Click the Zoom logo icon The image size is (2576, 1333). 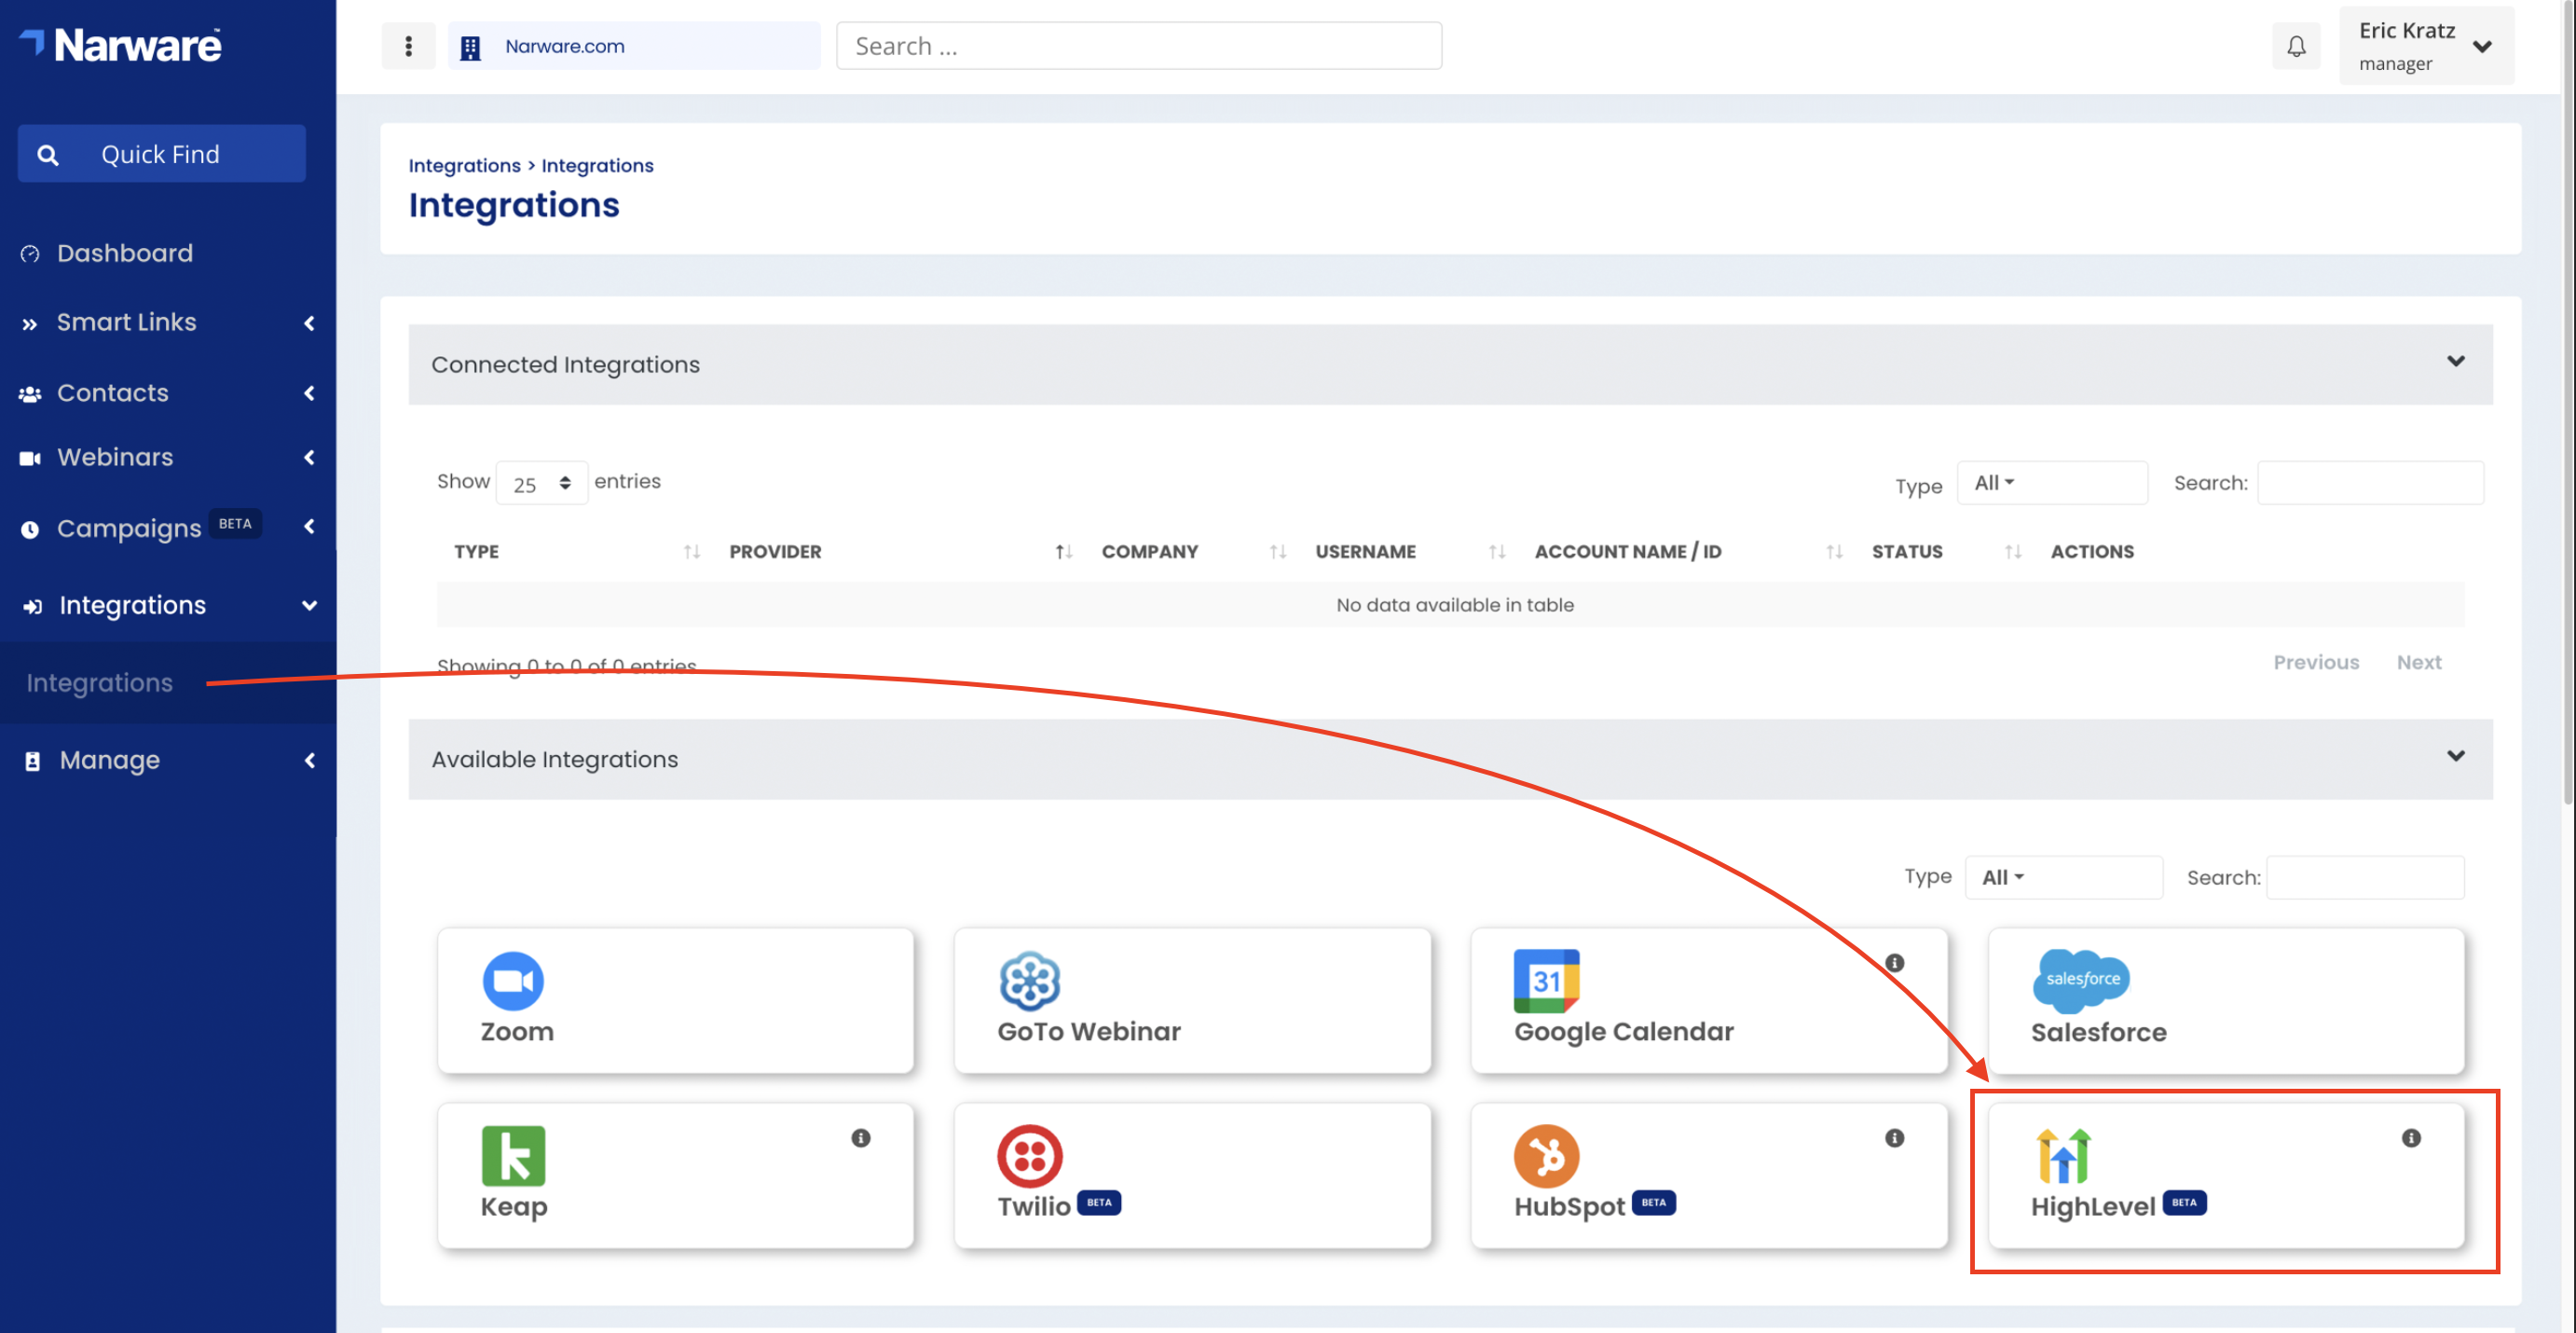tap(513, 981)
